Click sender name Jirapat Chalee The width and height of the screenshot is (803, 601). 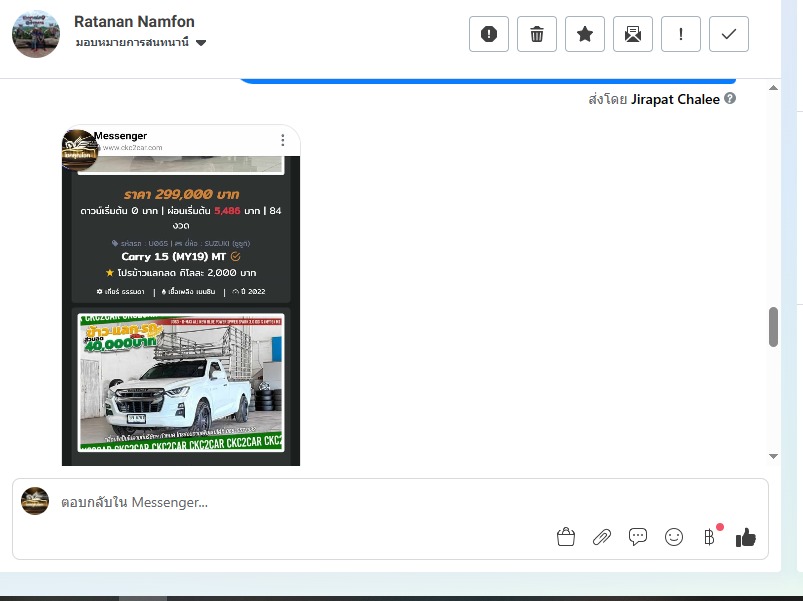(675, 99)
